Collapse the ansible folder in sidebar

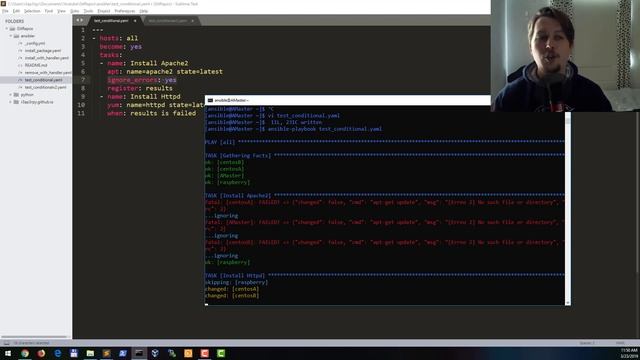pyautogui.click(x=11, y=36)
